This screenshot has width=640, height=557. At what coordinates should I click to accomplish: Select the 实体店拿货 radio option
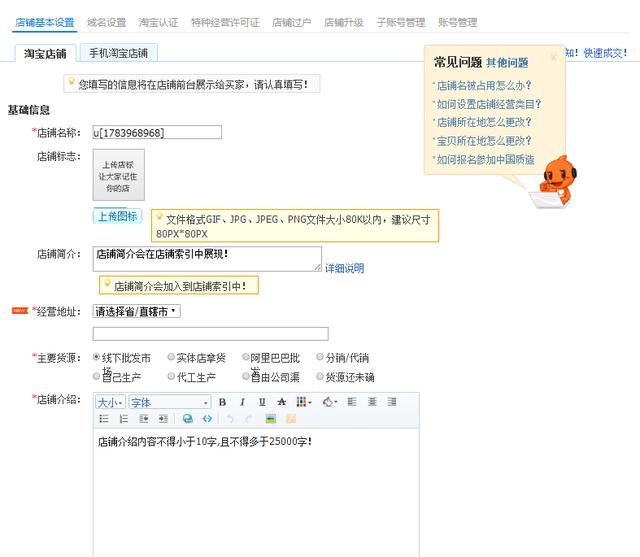[x=171, y=357]
